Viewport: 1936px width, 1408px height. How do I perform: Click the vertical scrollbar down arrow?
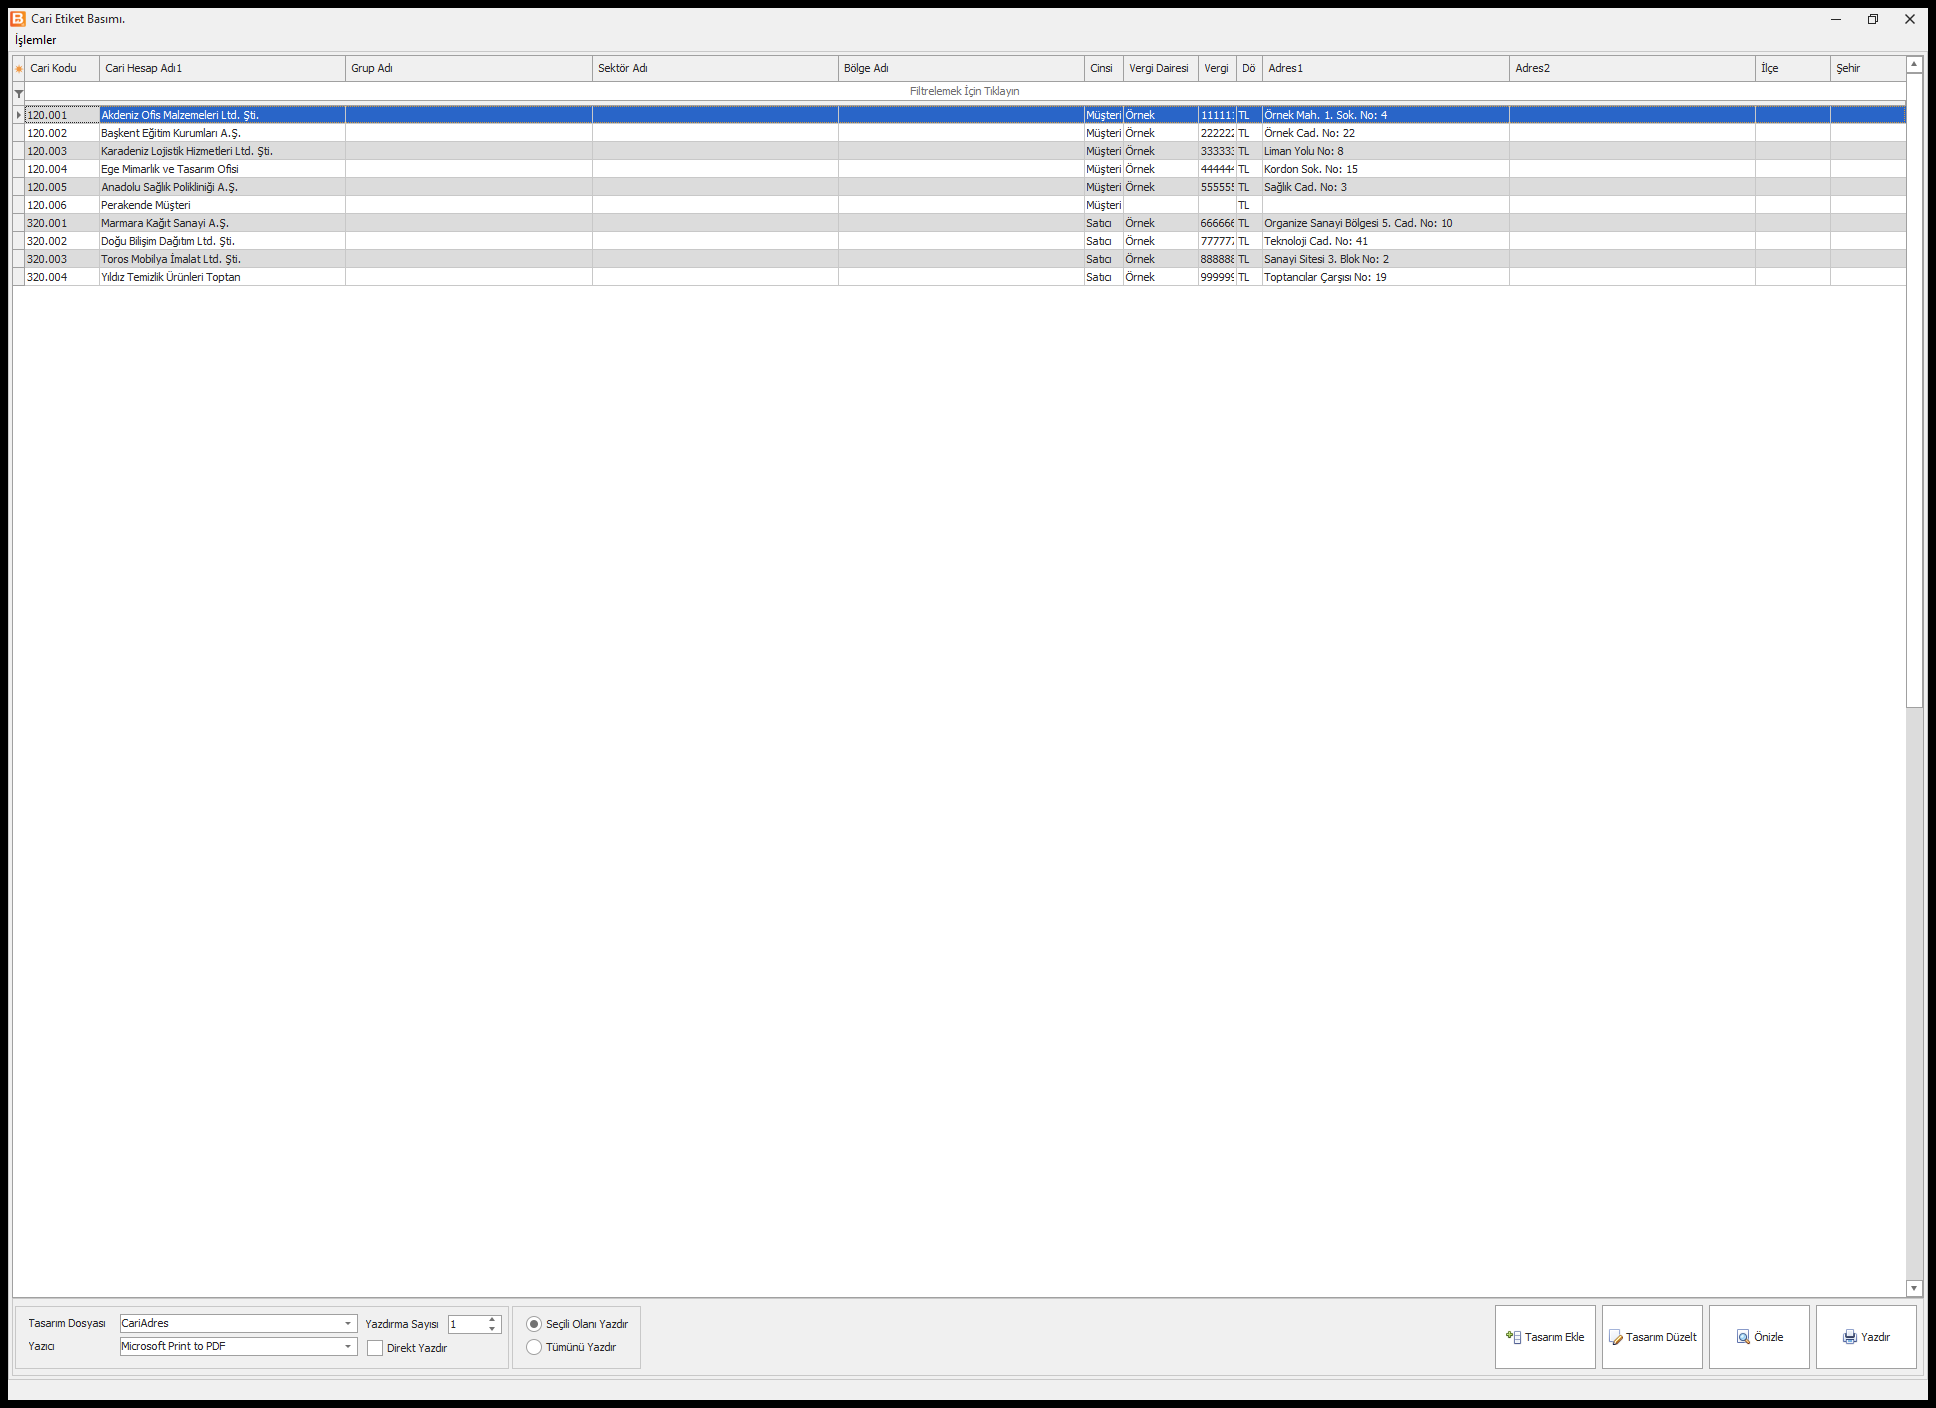(x=1914, y=1288)
